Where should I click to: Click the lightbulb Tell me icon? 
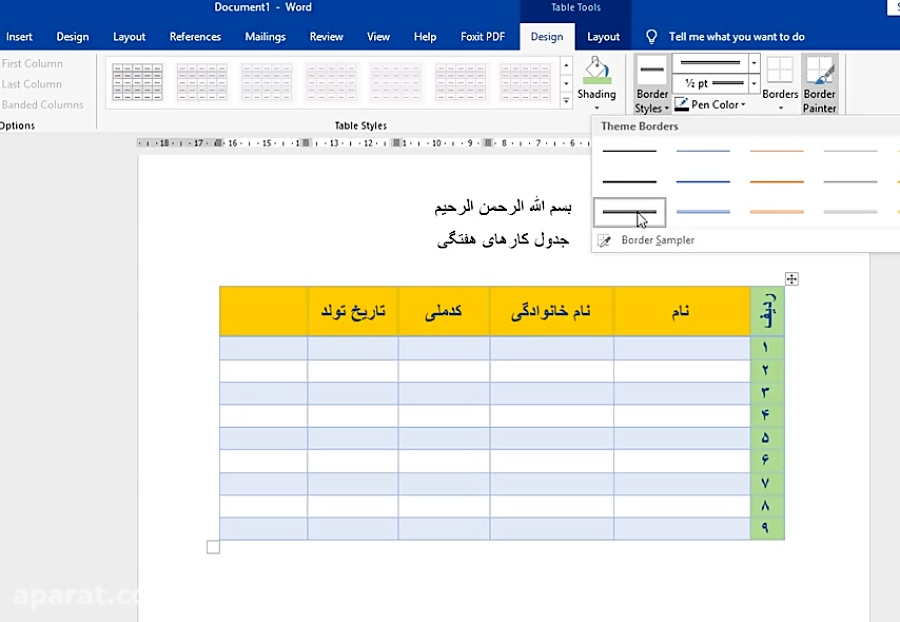[651, 37]
